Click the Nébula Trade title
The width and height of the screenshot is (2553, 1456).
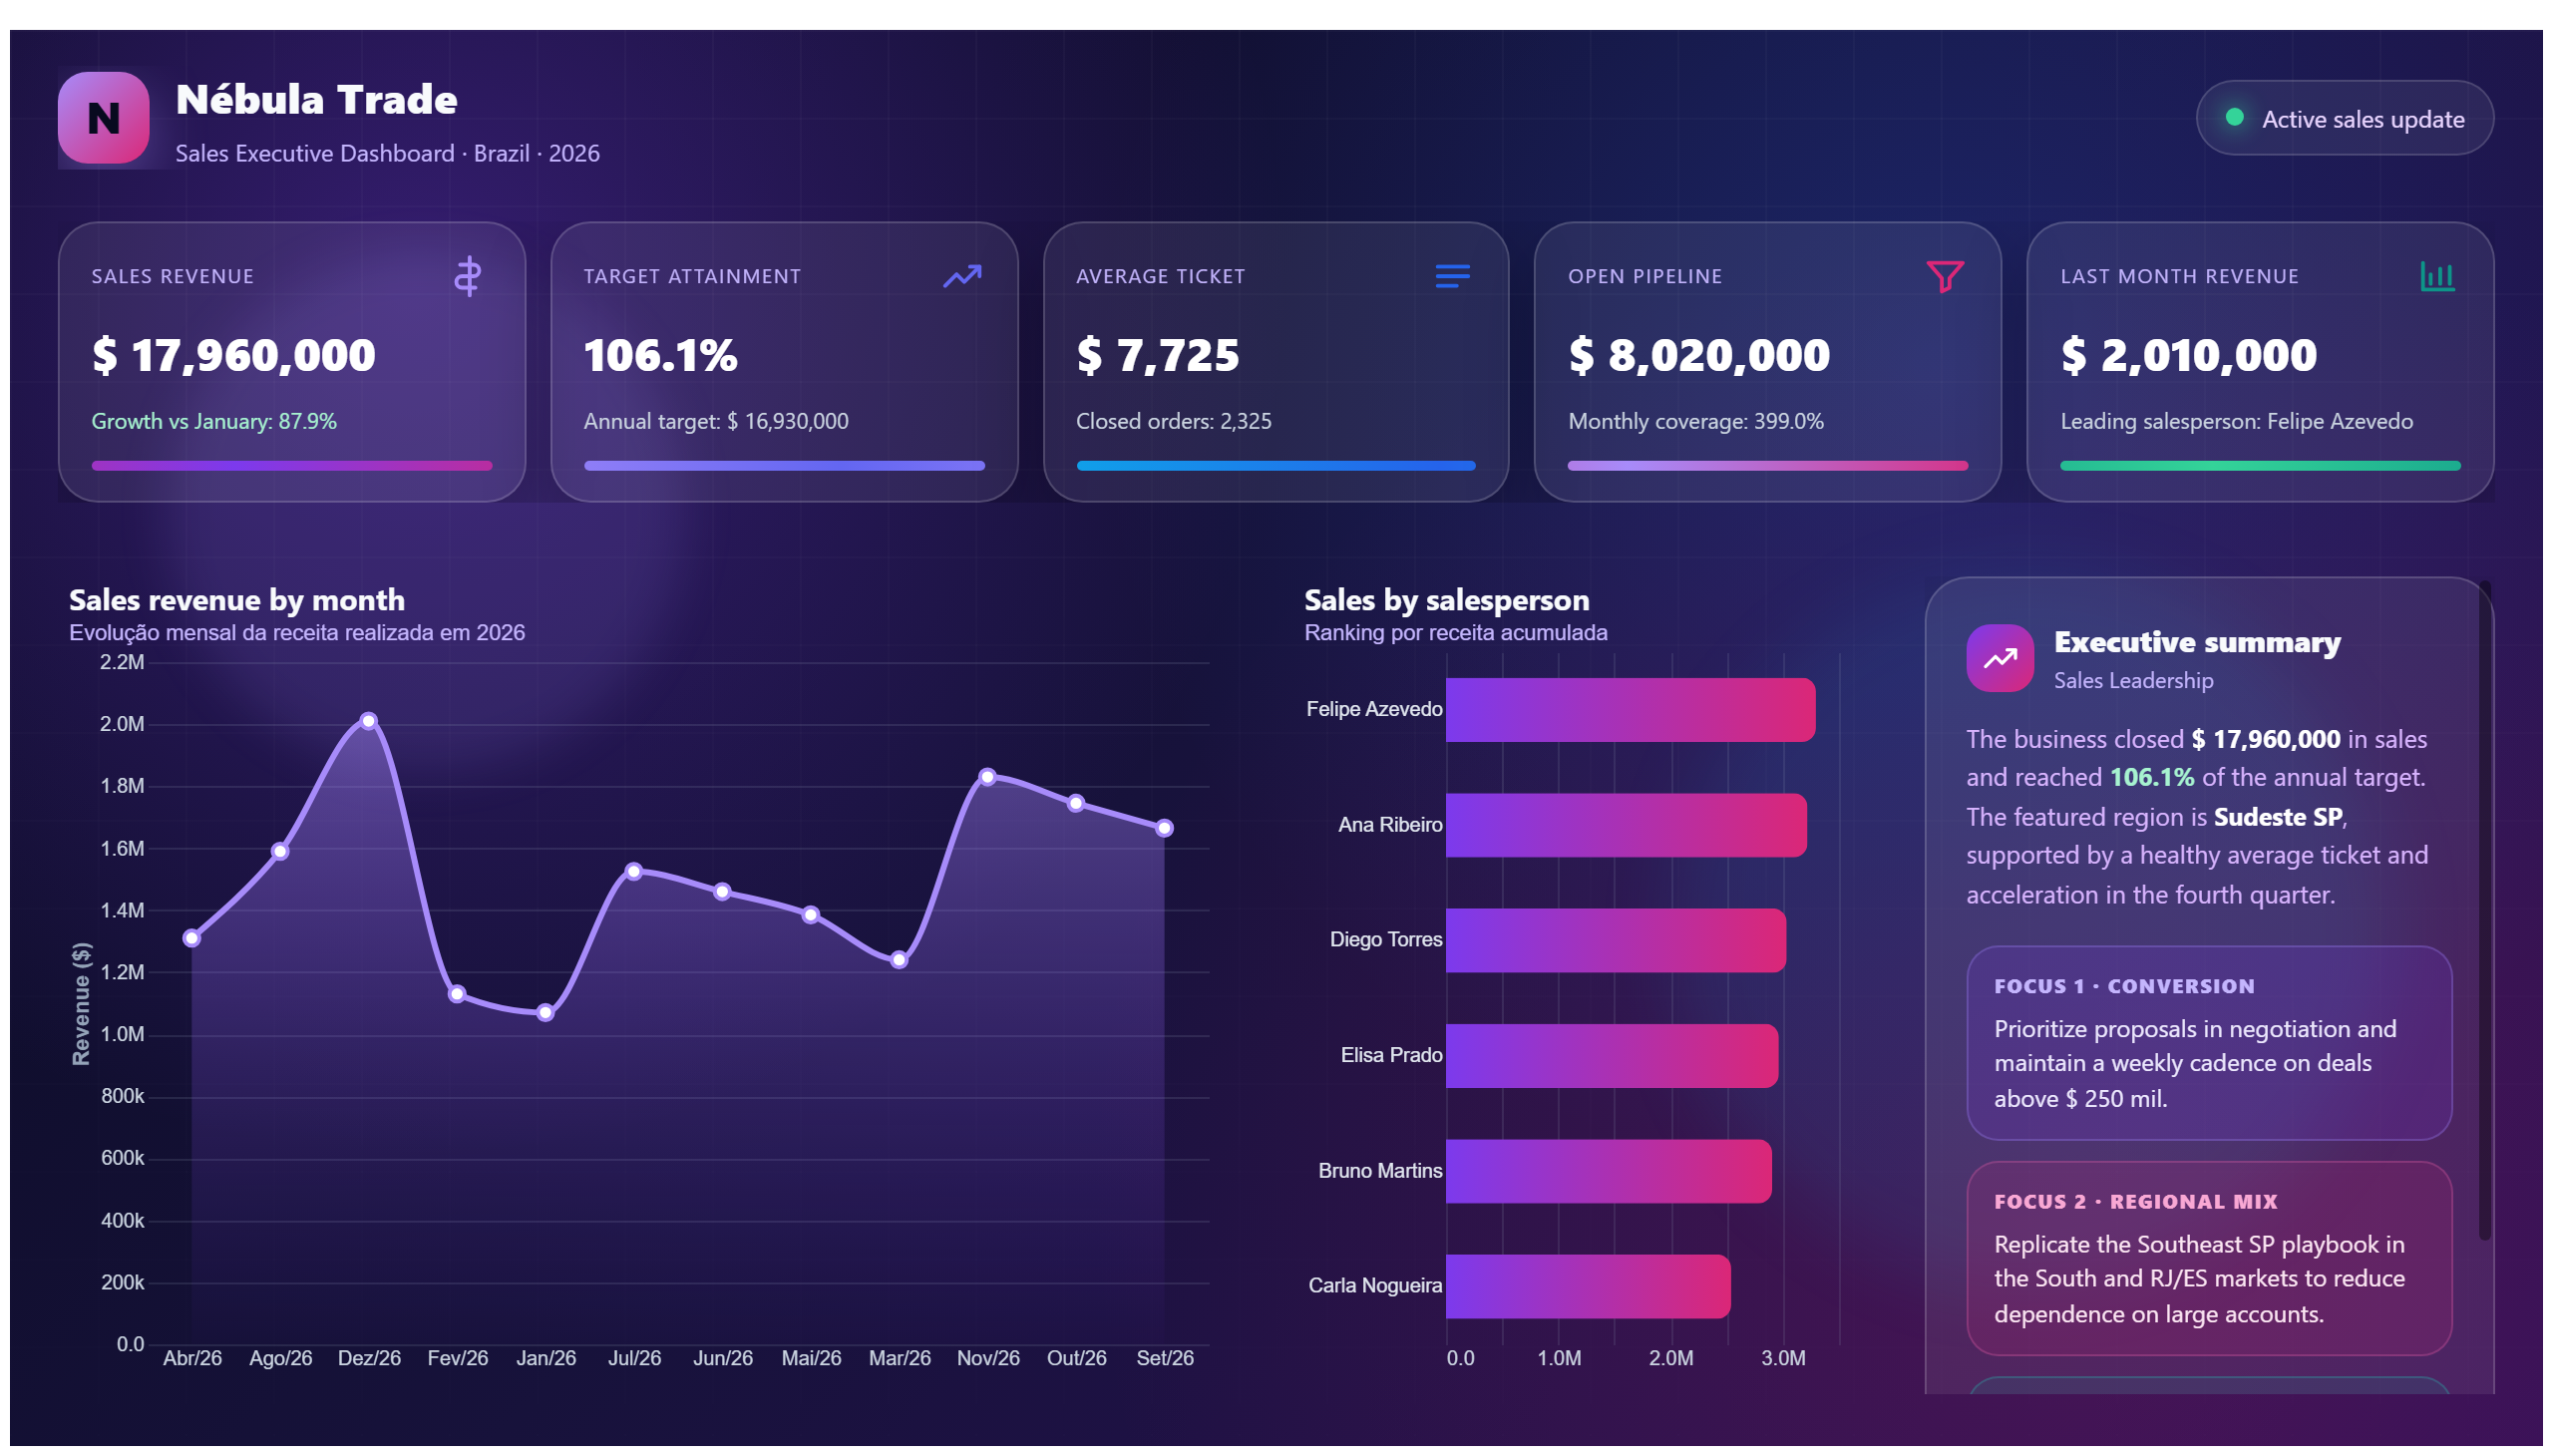(x=316, y=99)
